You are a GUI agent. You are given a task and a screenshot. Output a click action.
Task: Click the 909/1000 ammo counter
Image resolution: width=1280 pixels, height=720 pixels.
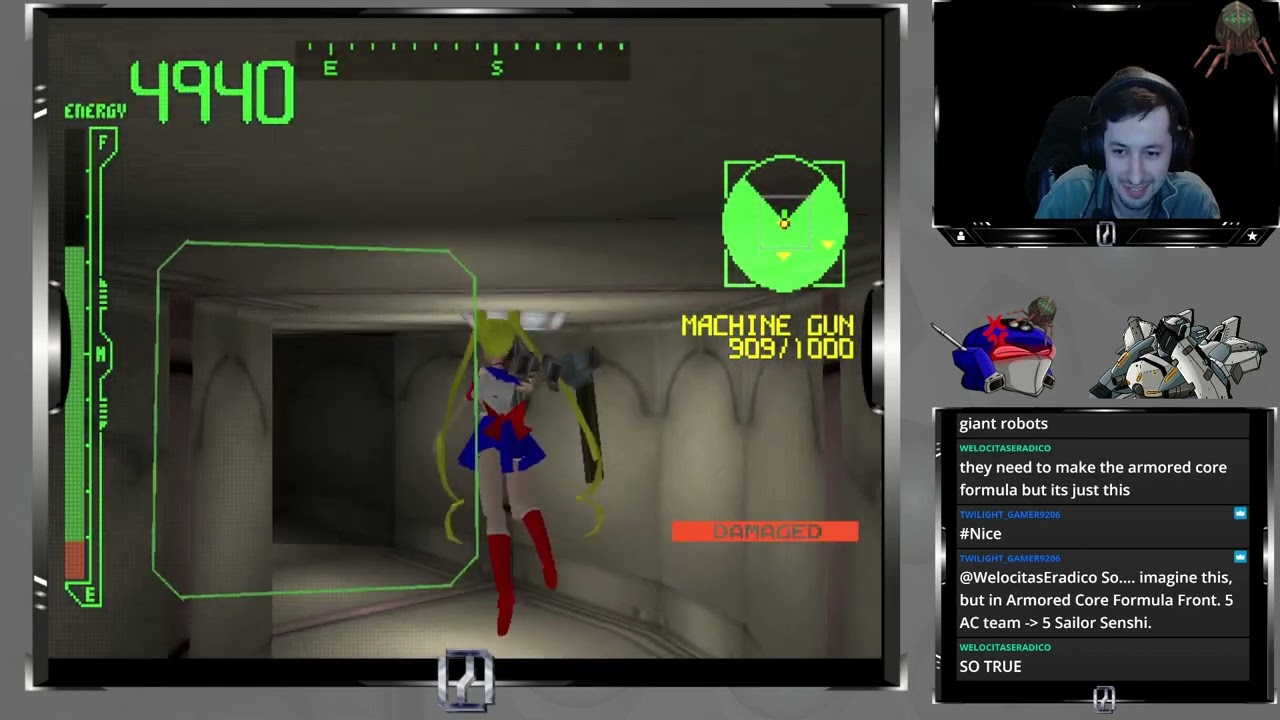pos(791,348)
